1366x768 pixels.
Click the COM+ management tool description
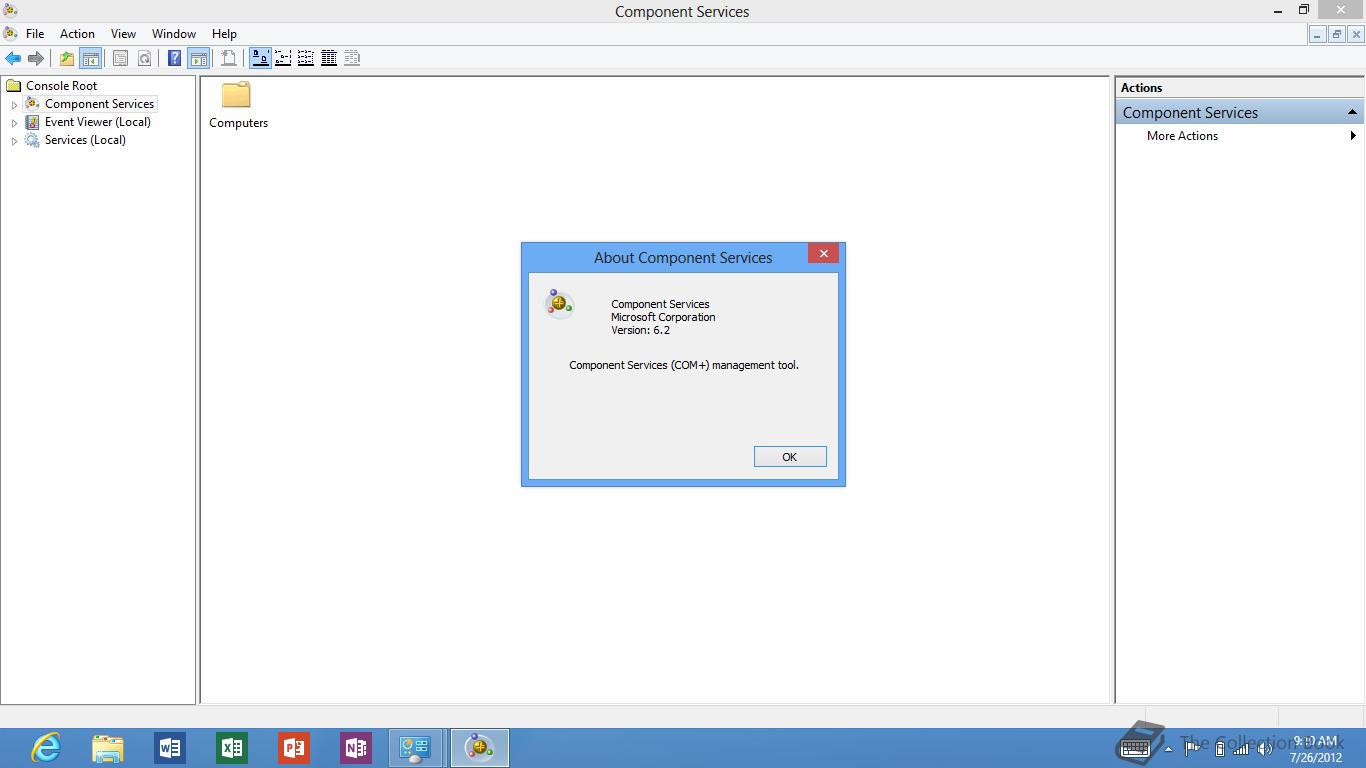684,365
